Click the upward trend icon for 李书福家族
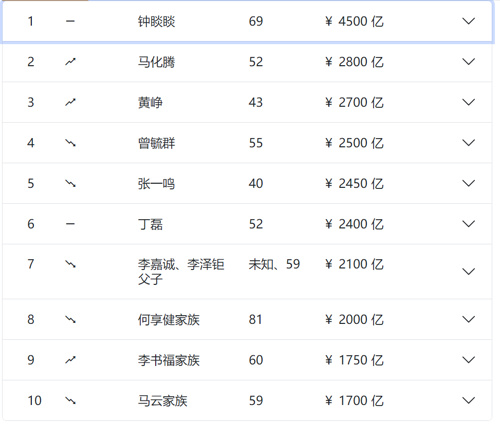 pos(70,360)
